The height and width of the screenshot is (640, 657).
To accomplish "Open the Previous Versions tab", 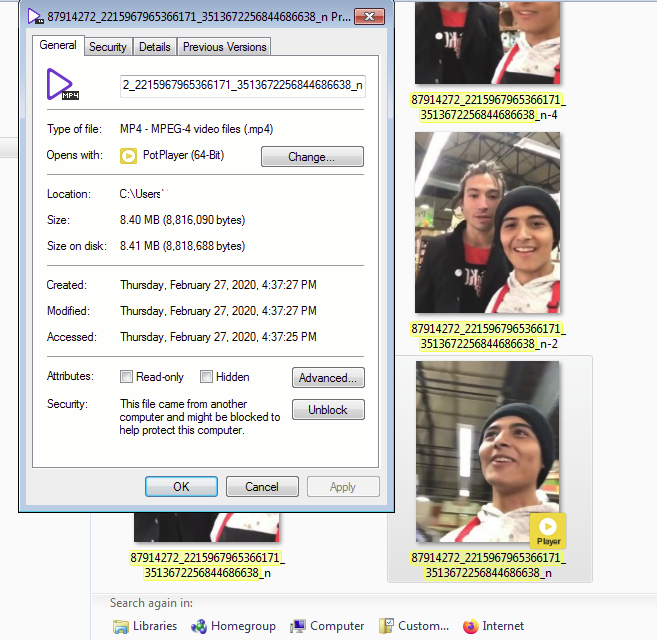I will 224,47.
